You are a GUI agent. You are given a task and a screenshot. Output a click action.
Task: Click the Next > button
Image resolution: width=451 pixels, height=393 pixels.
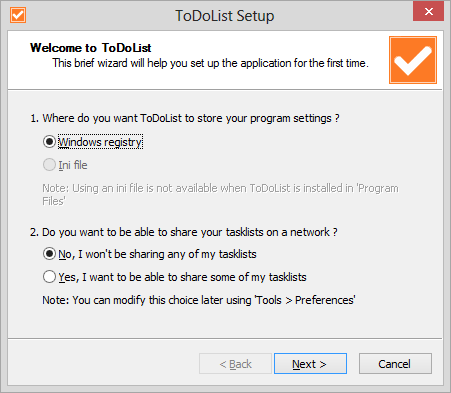310,364
